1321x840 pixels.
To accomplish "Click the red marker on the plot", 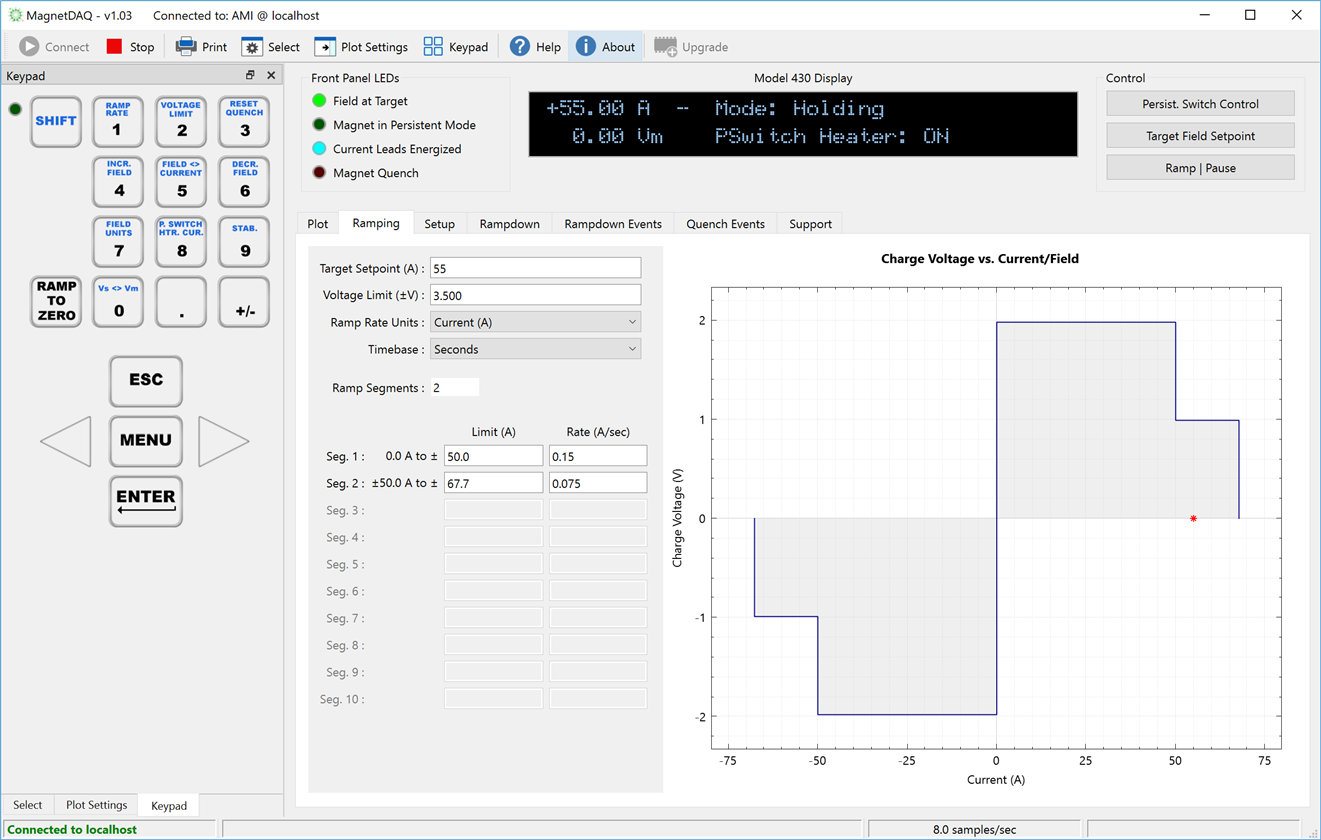I will point(1194,518).
